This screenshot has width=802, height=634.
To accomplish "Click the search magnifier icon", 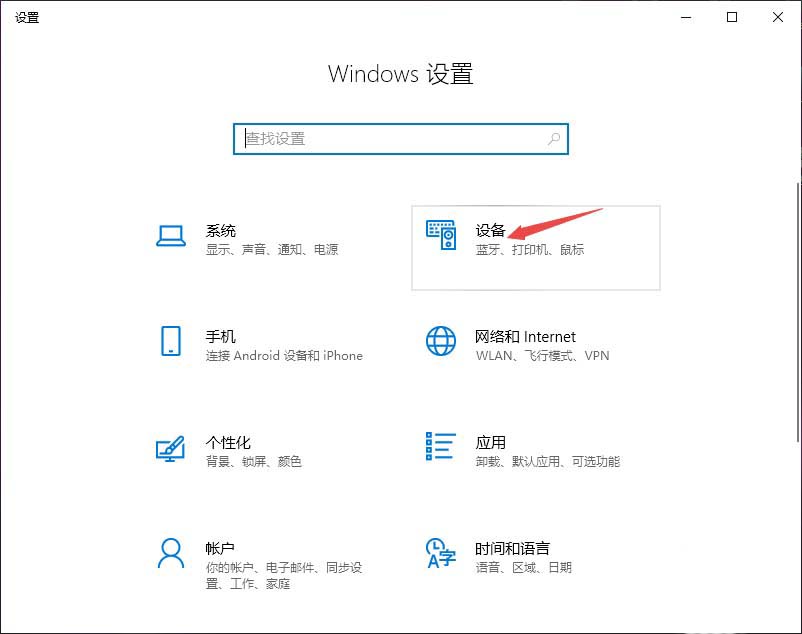I will (554, 139).
